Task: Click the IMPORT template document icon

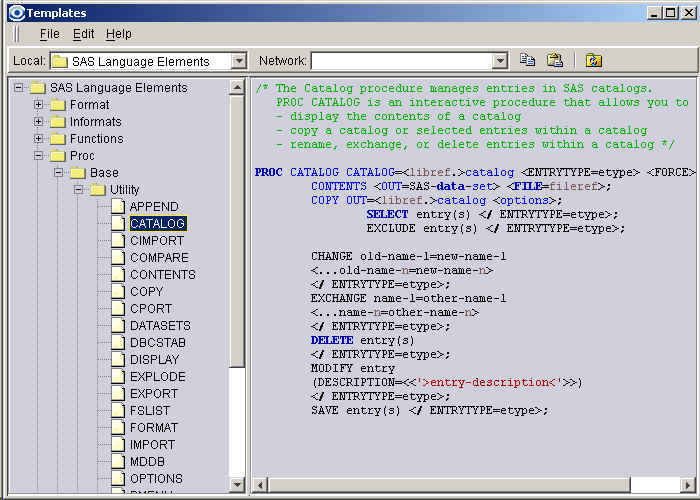Action: (118, 444)
